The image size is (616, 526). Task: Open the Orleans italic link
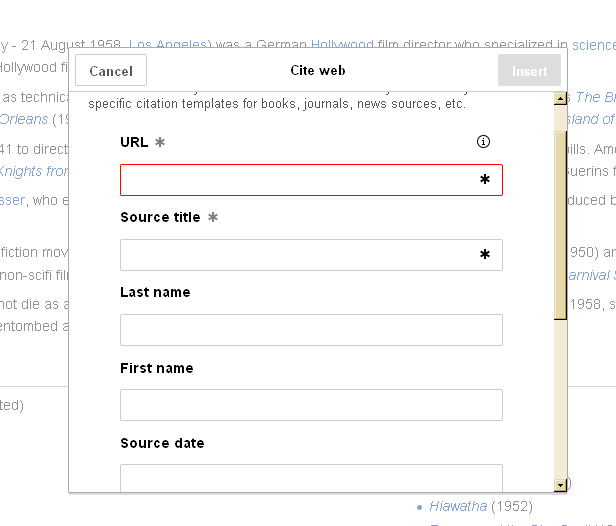pyautogui.click(x=24, y=119)
